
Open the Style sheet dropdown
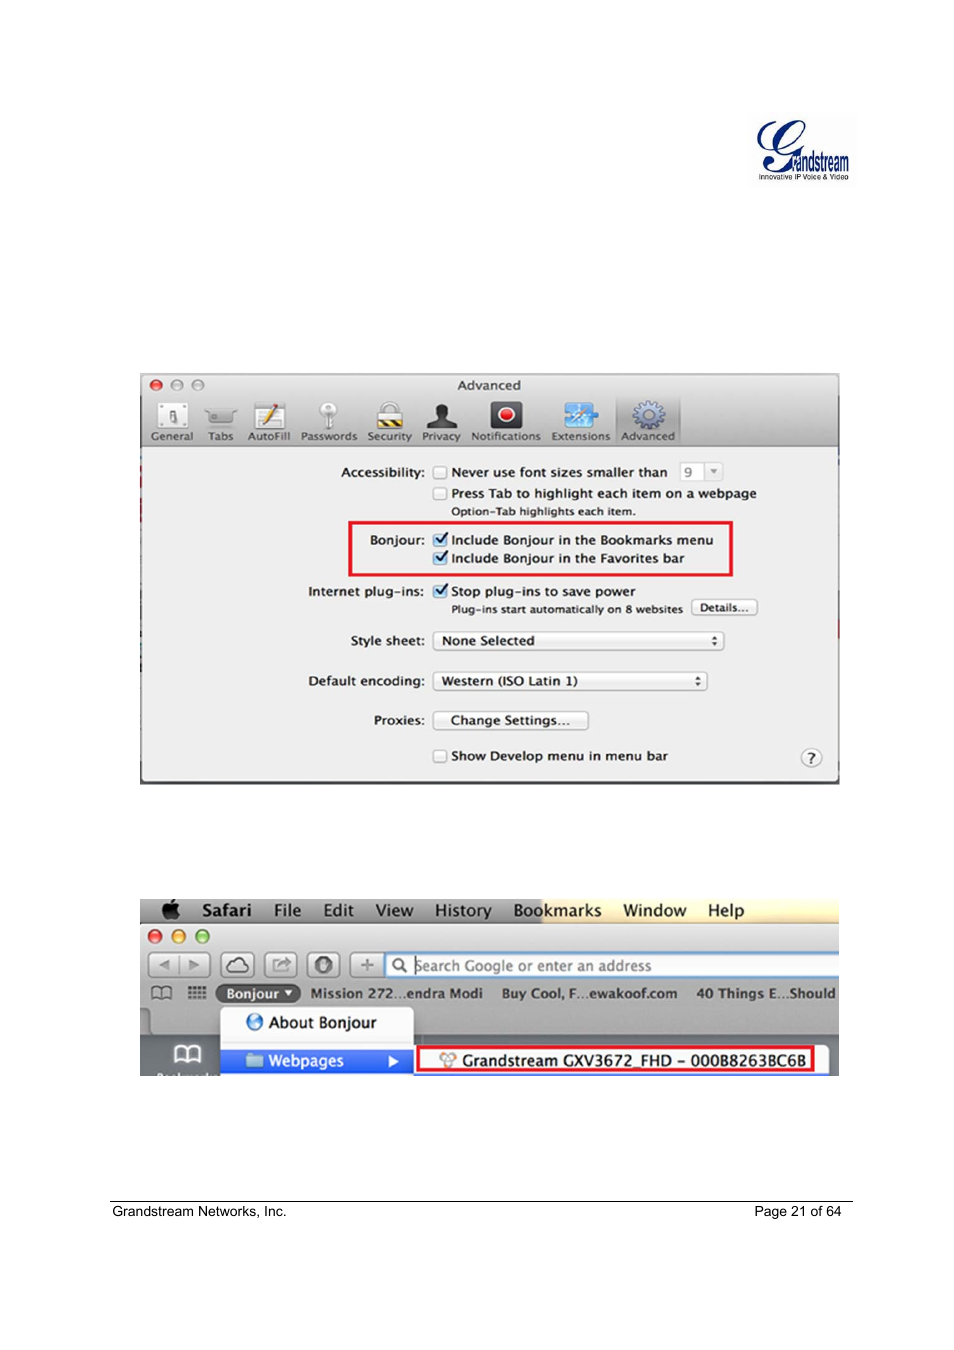point(578,641)
